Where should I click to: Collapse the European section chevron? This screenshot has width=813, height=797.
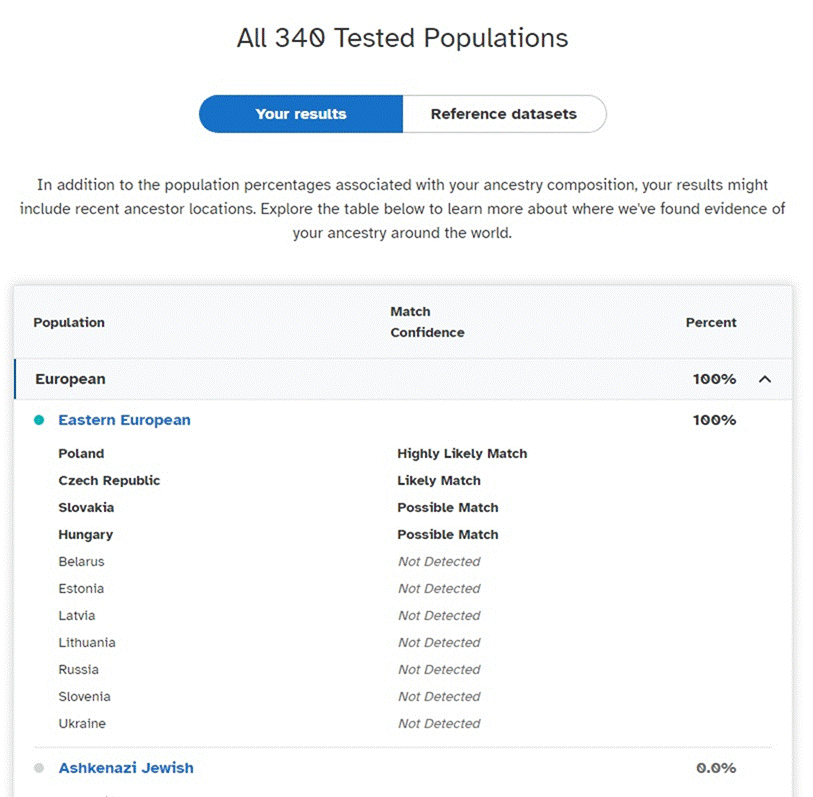[765, 379]
